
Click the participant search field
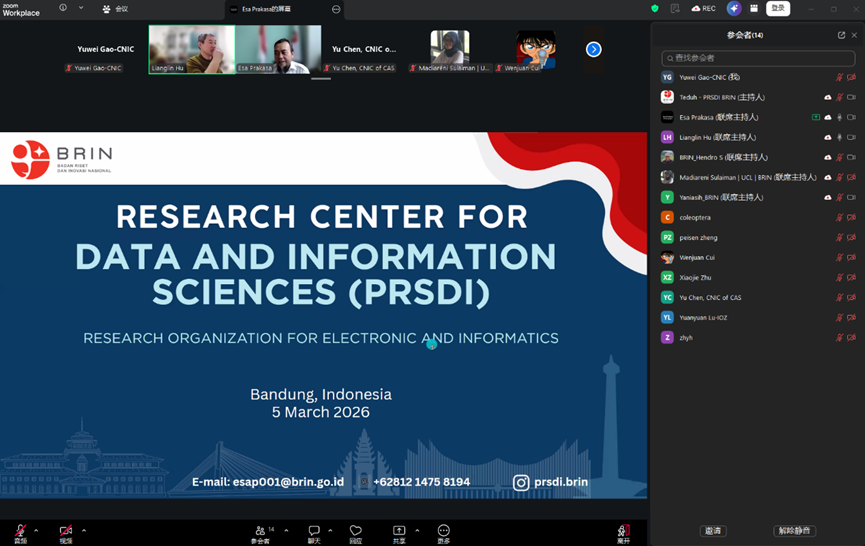click(757, 58)
